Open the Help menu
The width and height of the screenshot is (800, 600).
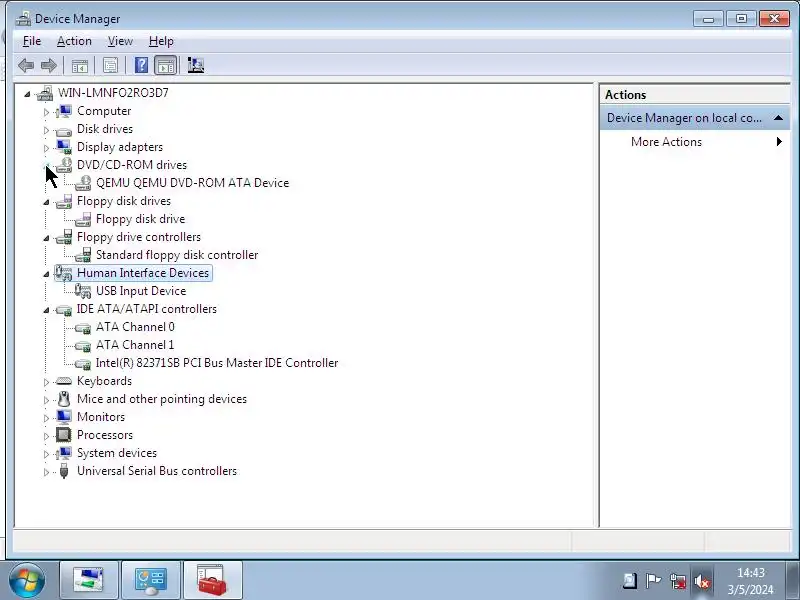(x=161, y=41)
